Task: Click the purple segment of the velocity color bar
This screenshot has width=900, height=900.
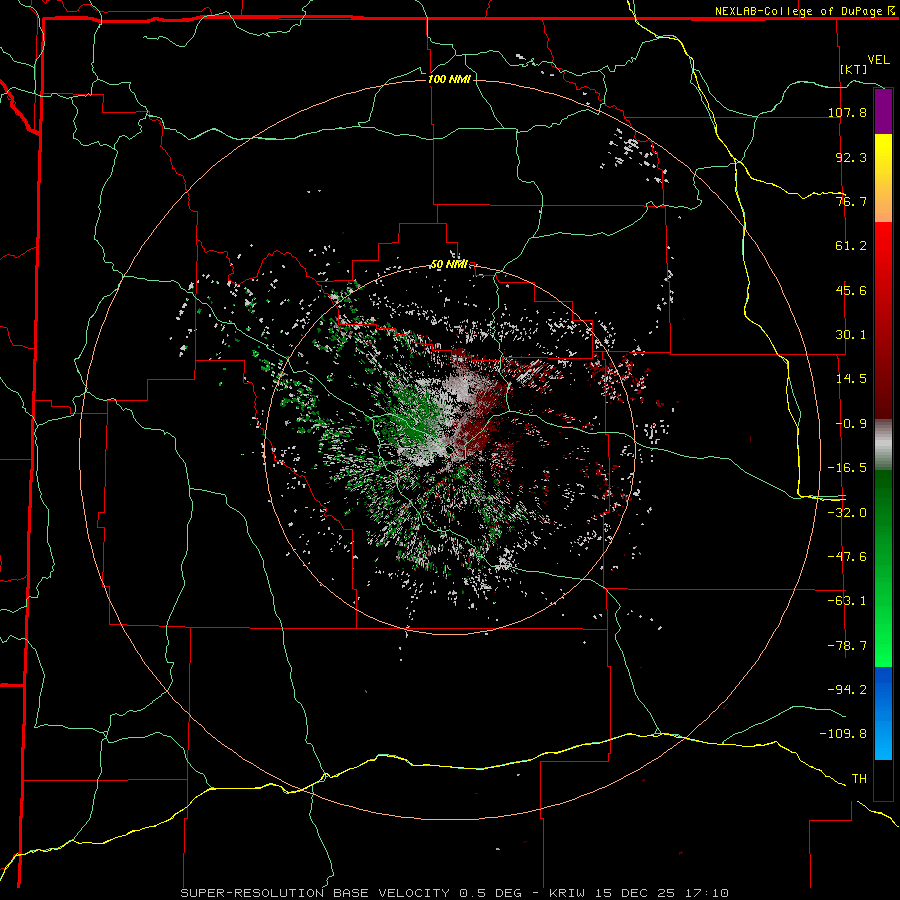Action: [883, 111]
